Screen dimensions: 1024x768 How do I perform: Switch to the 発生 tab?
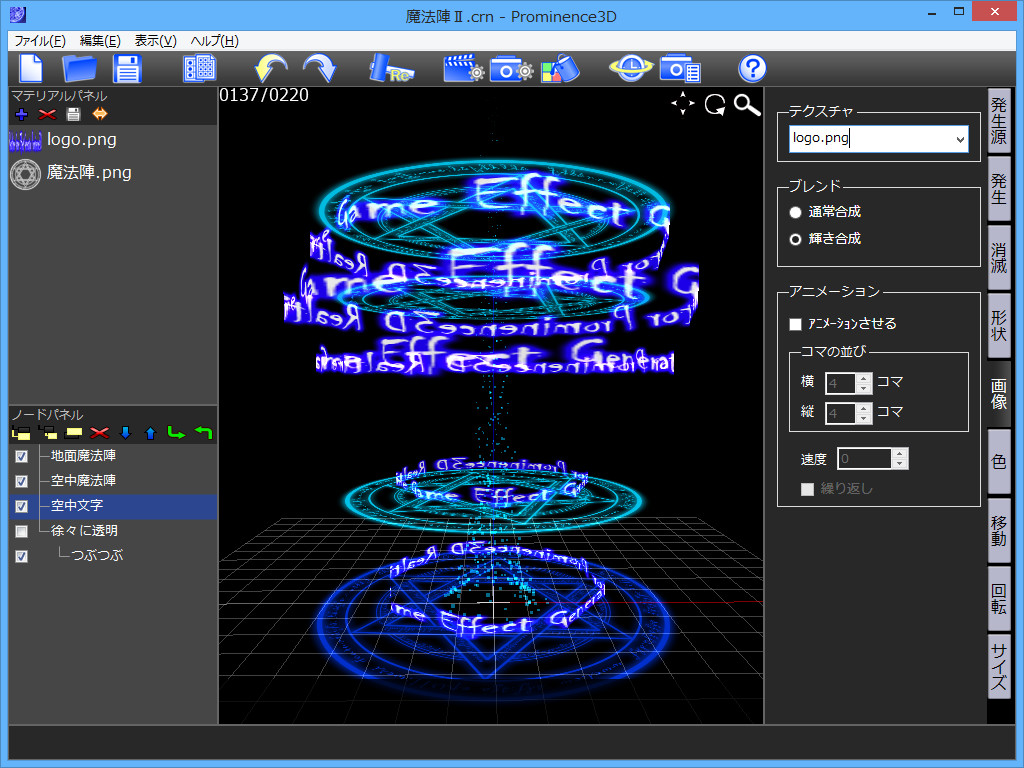(999, 189)
